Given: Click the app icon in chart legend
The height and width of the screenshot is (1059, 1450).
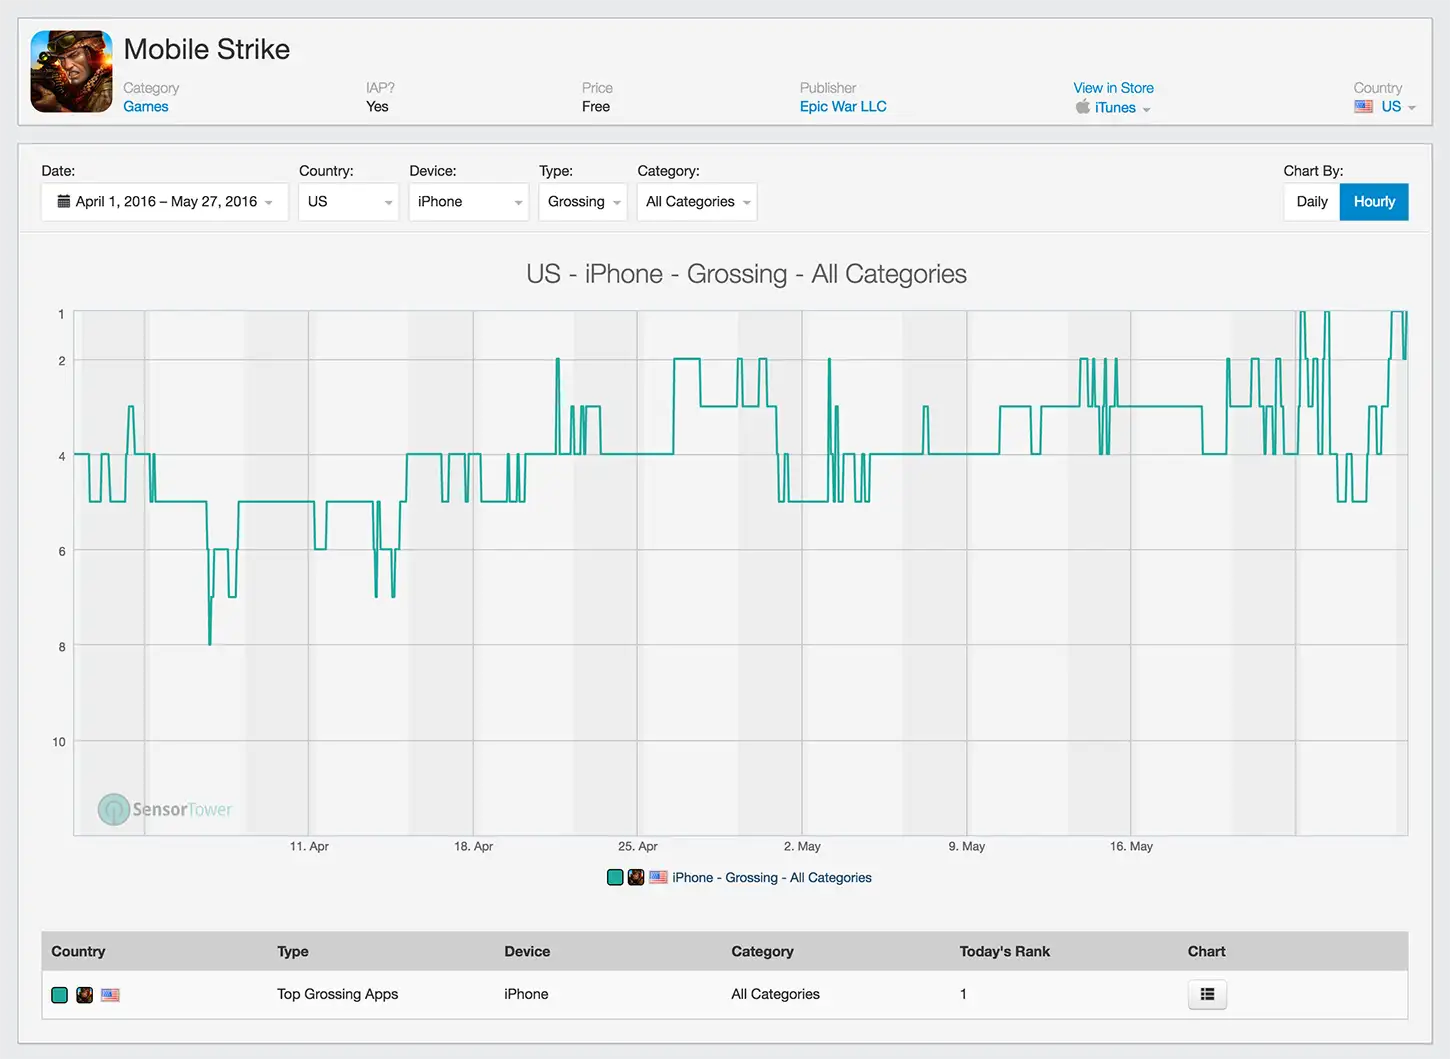Looking at the screenshot, I should click(x=636, y=878).
